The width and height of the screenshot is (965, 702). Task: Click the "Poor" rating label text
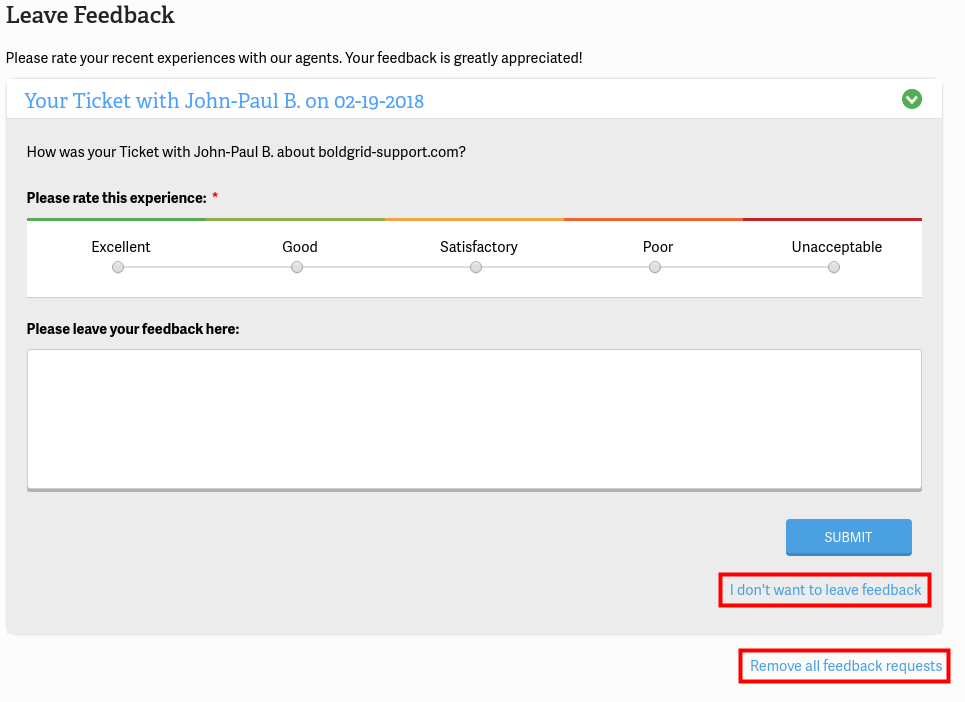(x=658, y=246)
